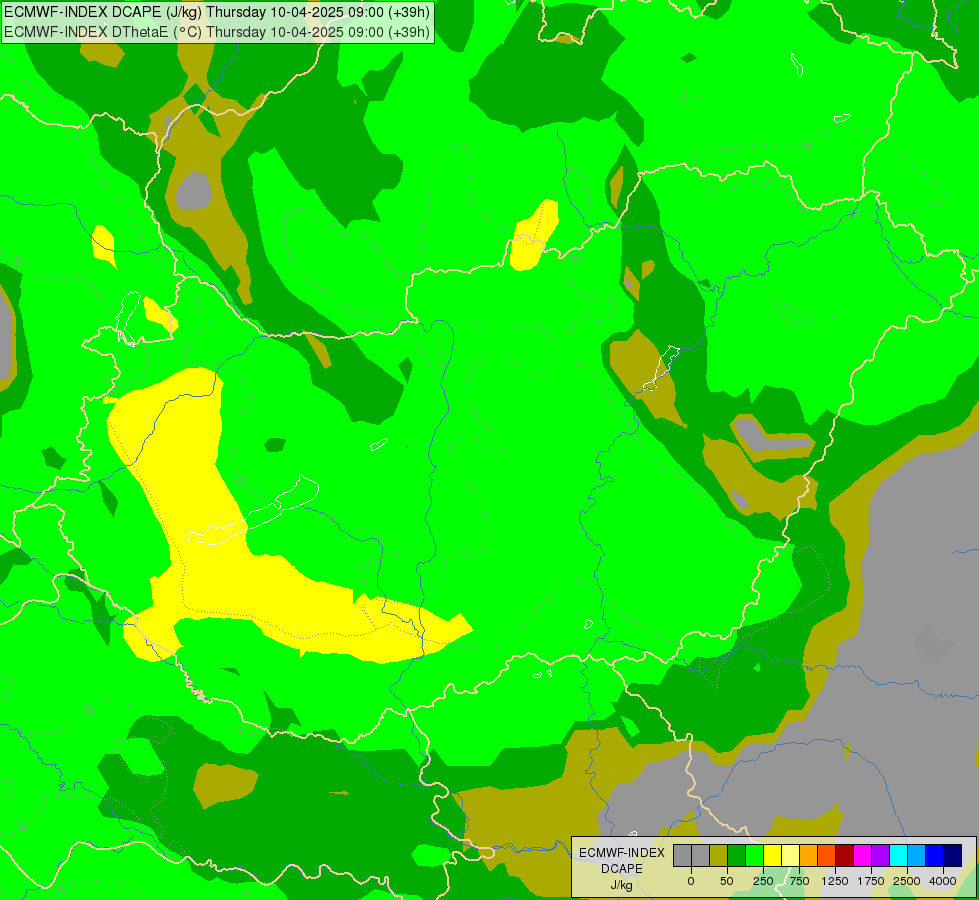Pick the cyan legend swatch before 2500
Viewport: 979px width, 900px height.
[x=898, y=855]
